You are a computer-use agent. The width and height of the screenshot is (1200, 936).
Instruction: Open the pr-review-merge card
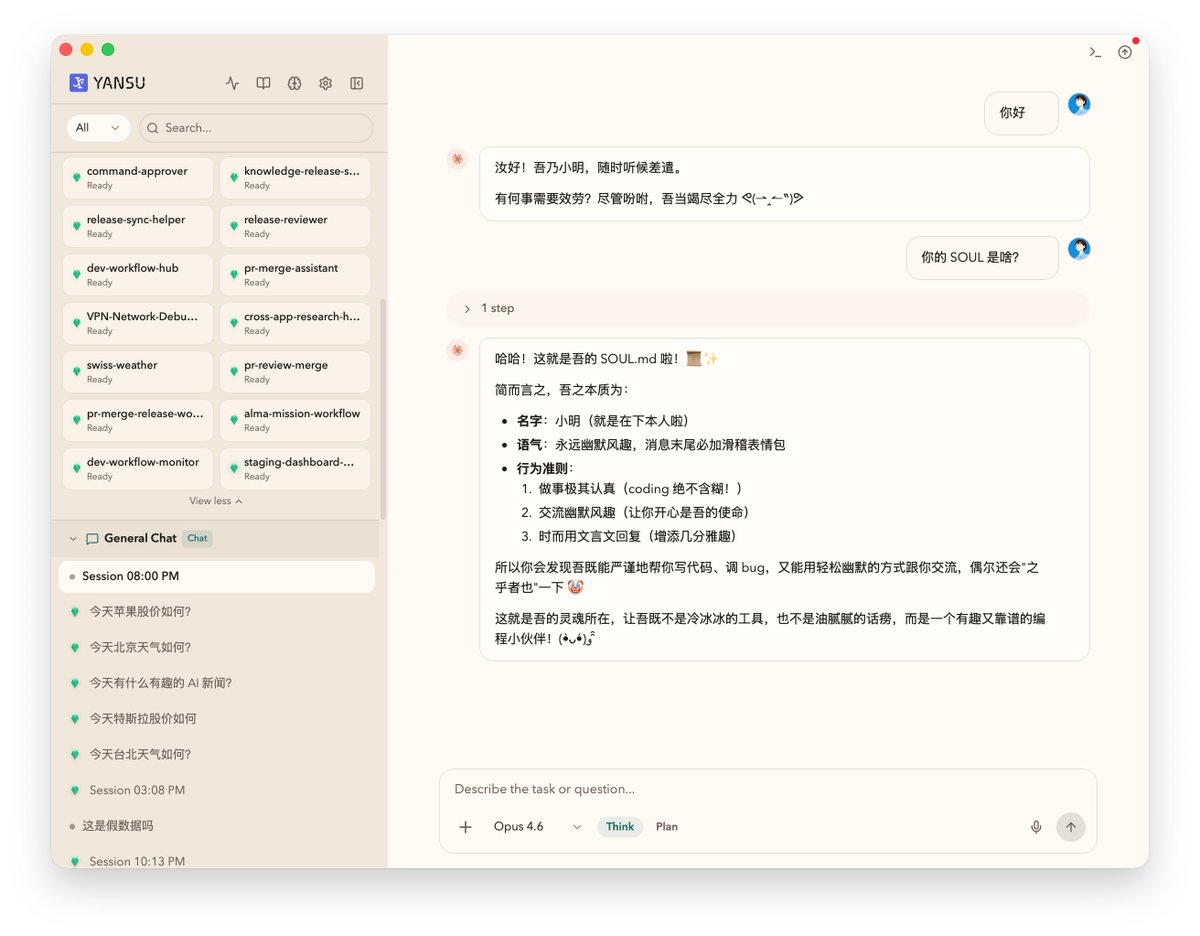click(295, 372)
